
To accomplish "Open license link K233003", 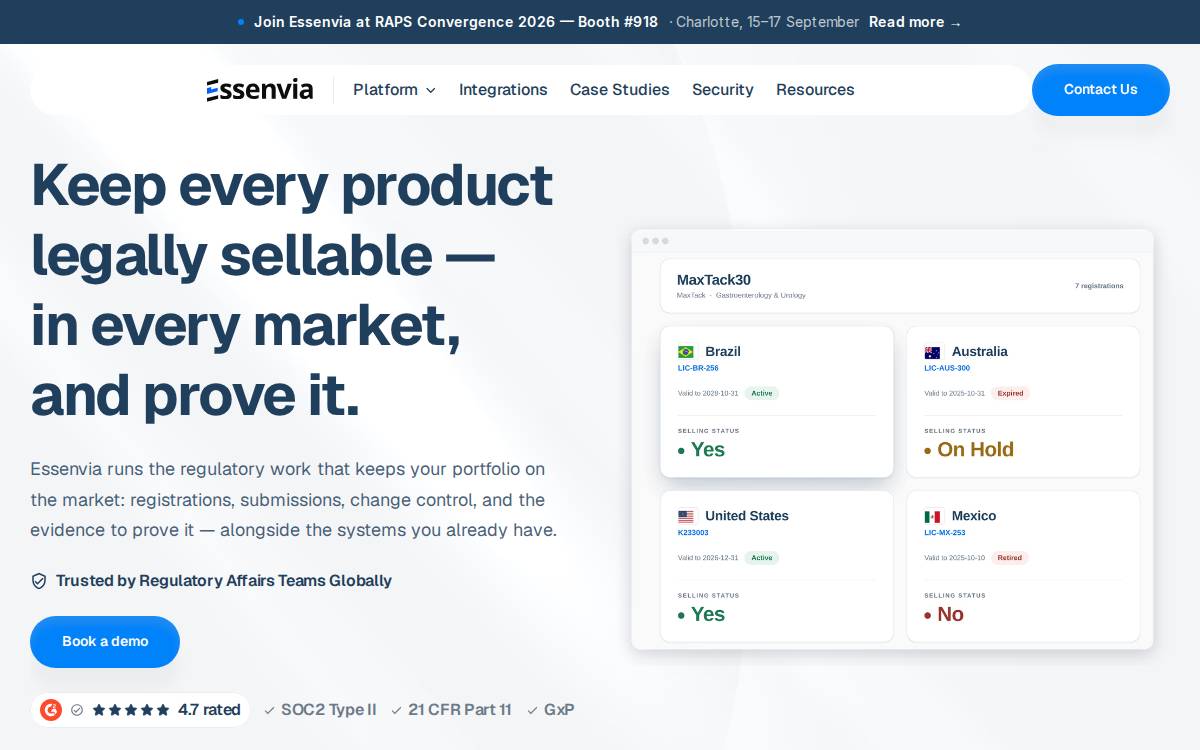I will [693, 533].
